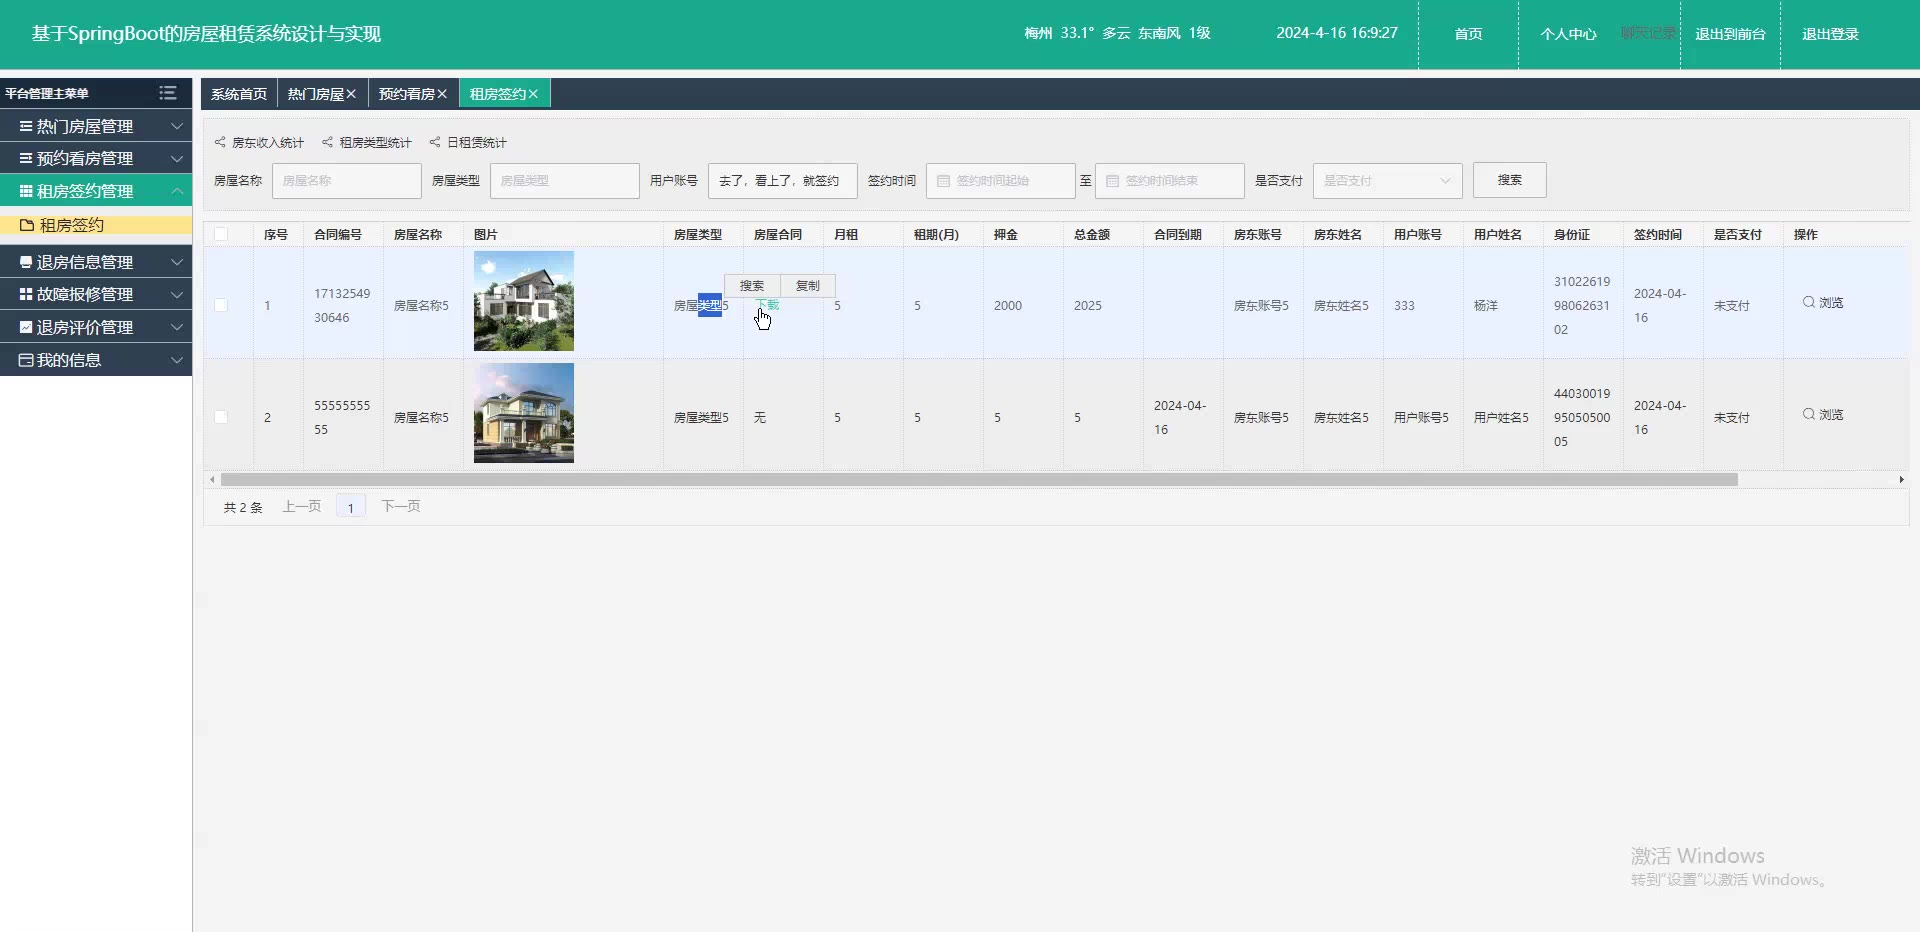The width and height of the screenshot is (1920, 932).
Task: Click 聊天记录 in header
Action: tap(1648, 33)
